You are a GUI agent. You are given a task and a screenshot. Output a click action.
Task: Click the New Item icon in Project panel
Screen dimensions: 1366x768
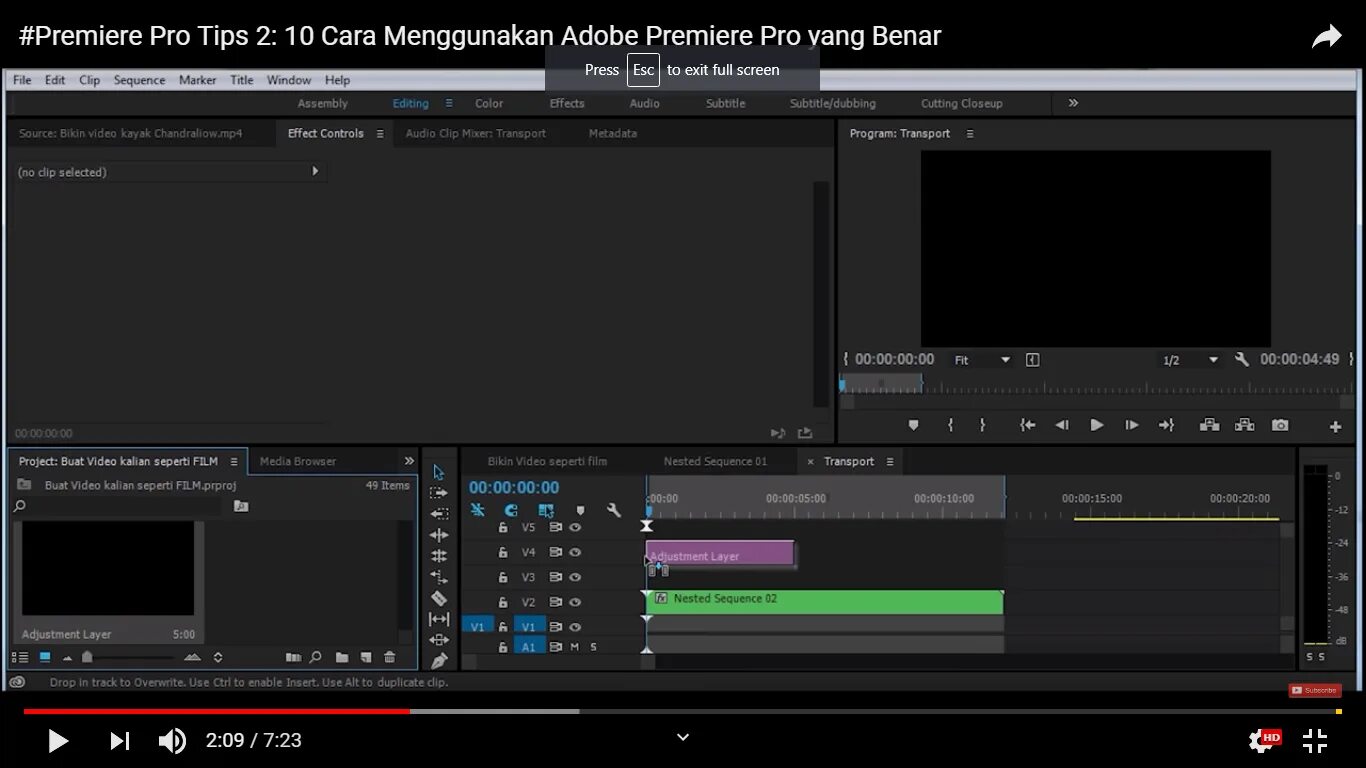coord(366,657)
